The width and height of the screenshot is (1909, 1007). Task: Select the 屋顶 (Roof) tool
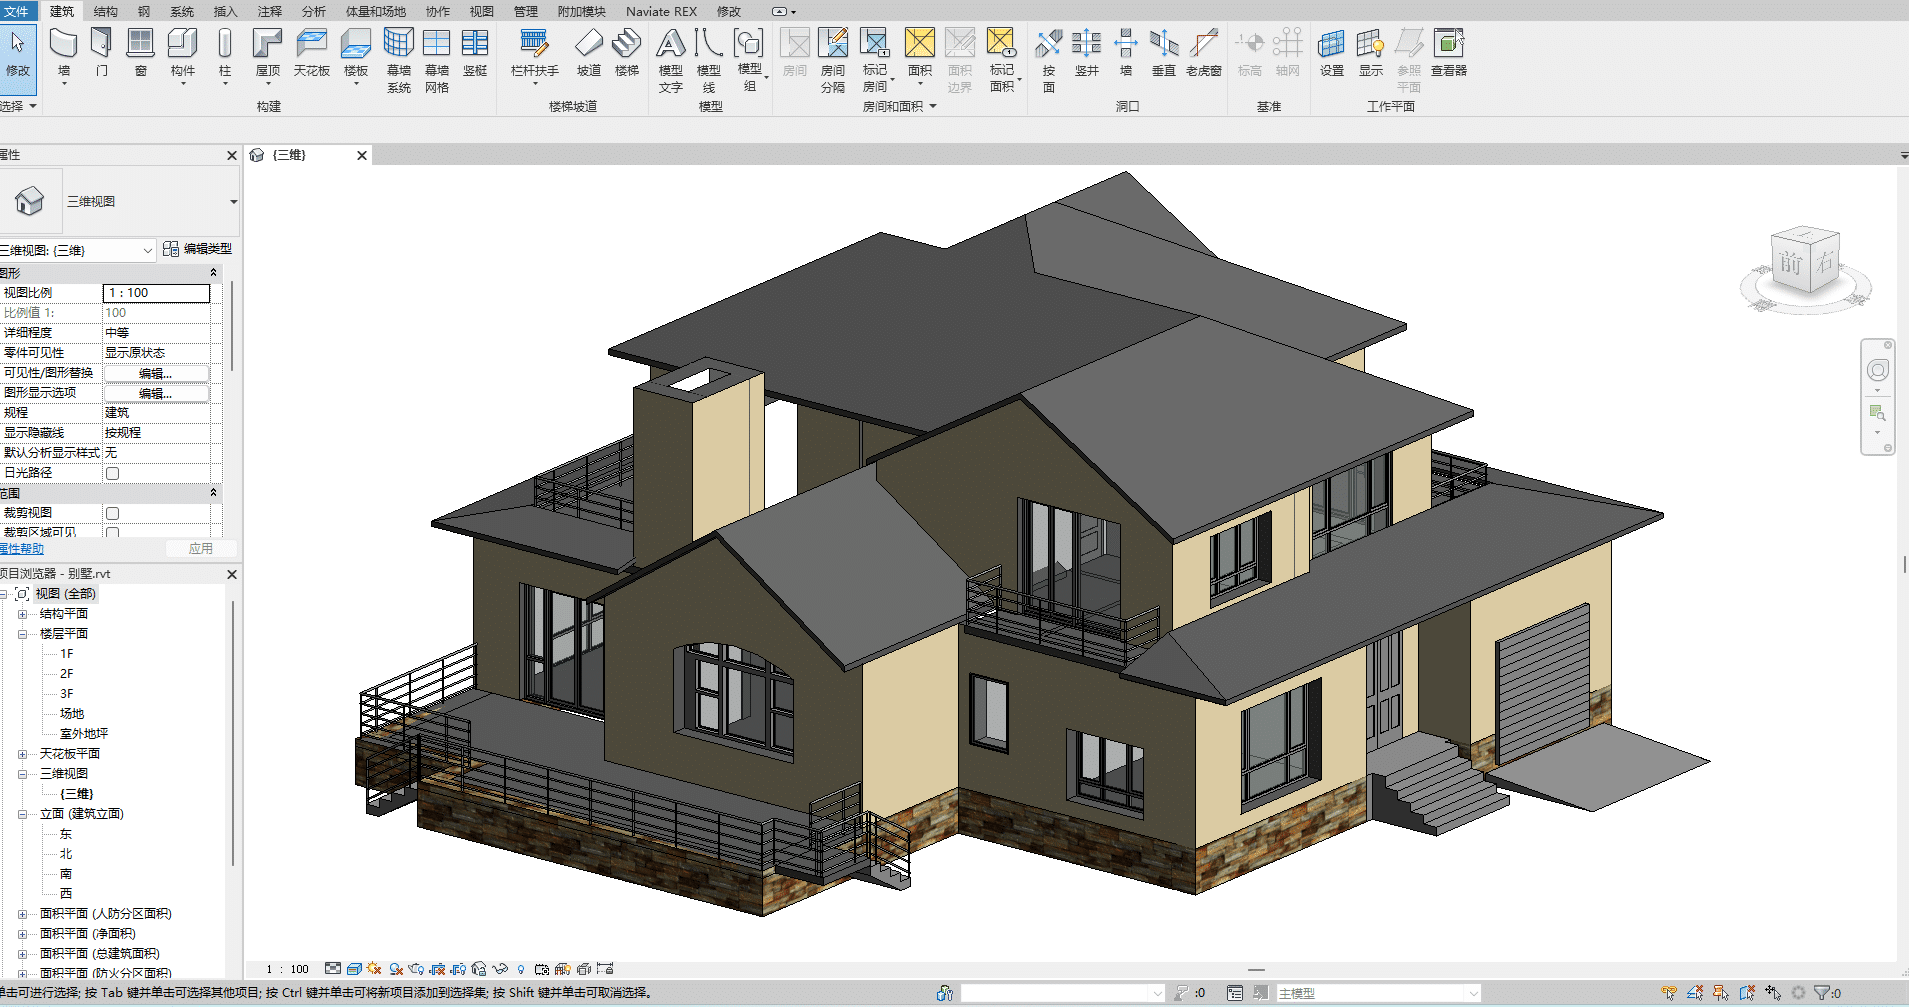tap(267, 45)
